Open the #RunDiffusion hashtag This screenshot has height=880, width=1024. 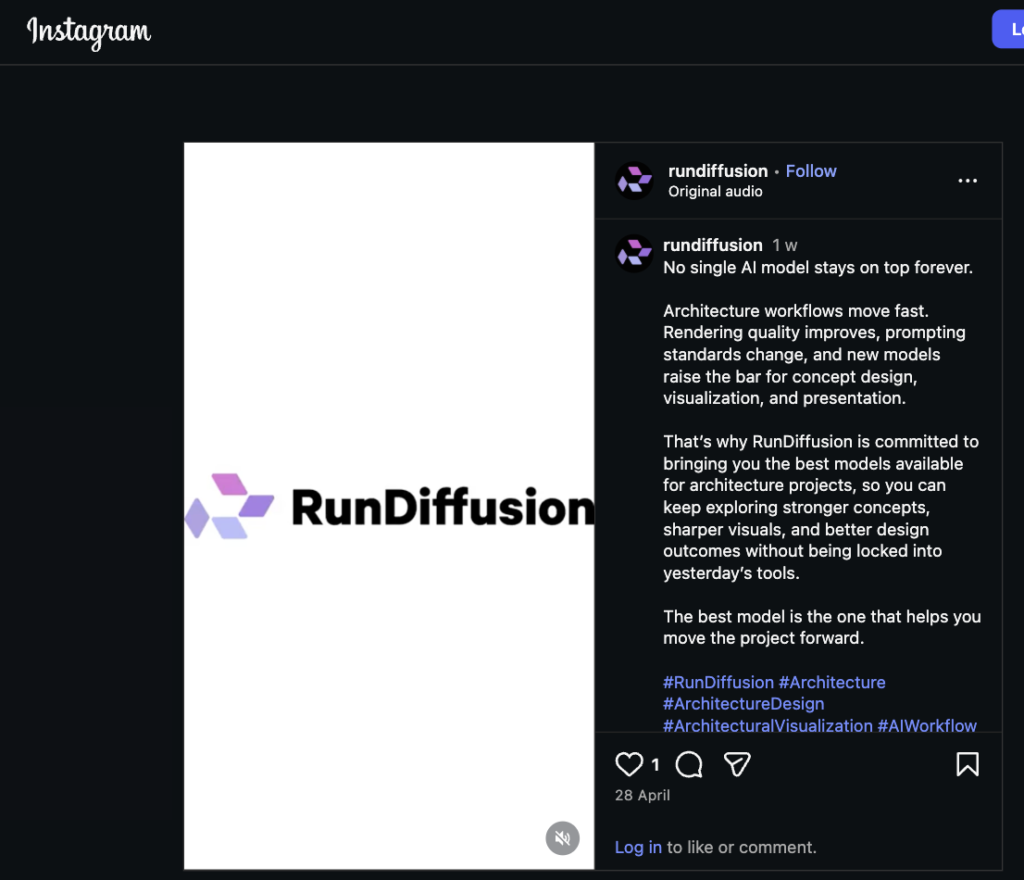click(718, 682)
